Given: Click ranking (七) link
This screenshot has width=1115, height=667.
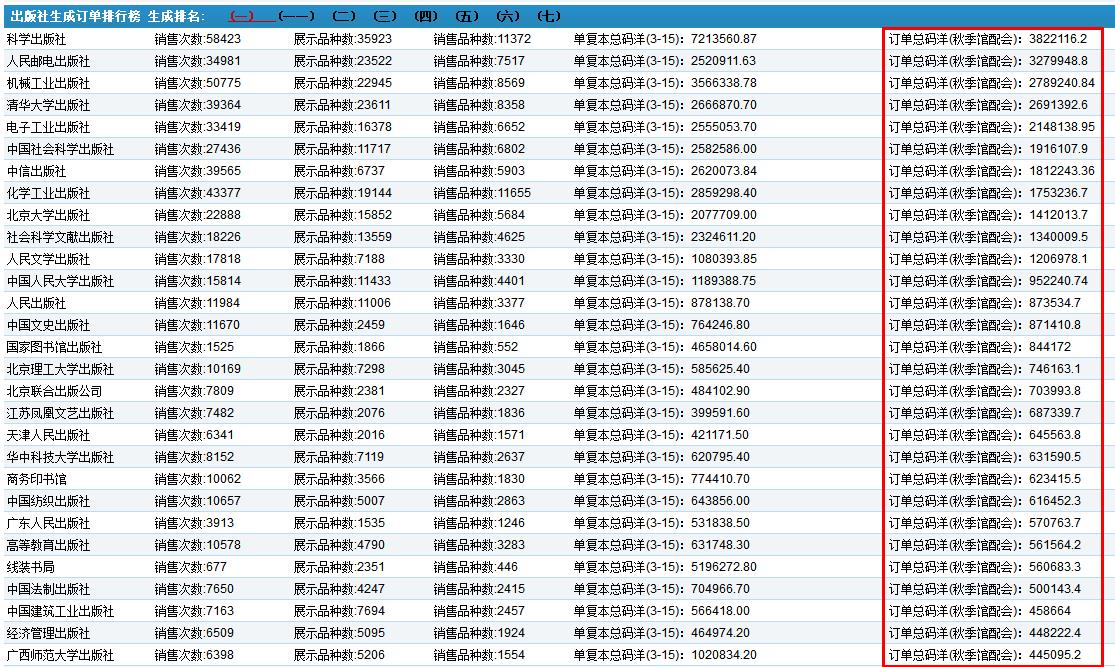Looking at the screenshot, I should [548, 17].
